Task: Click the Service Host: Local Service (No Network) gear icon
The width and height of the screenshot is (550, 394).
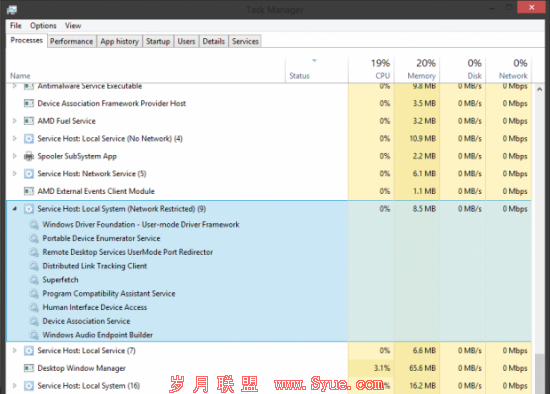Action: click(29, 139)
